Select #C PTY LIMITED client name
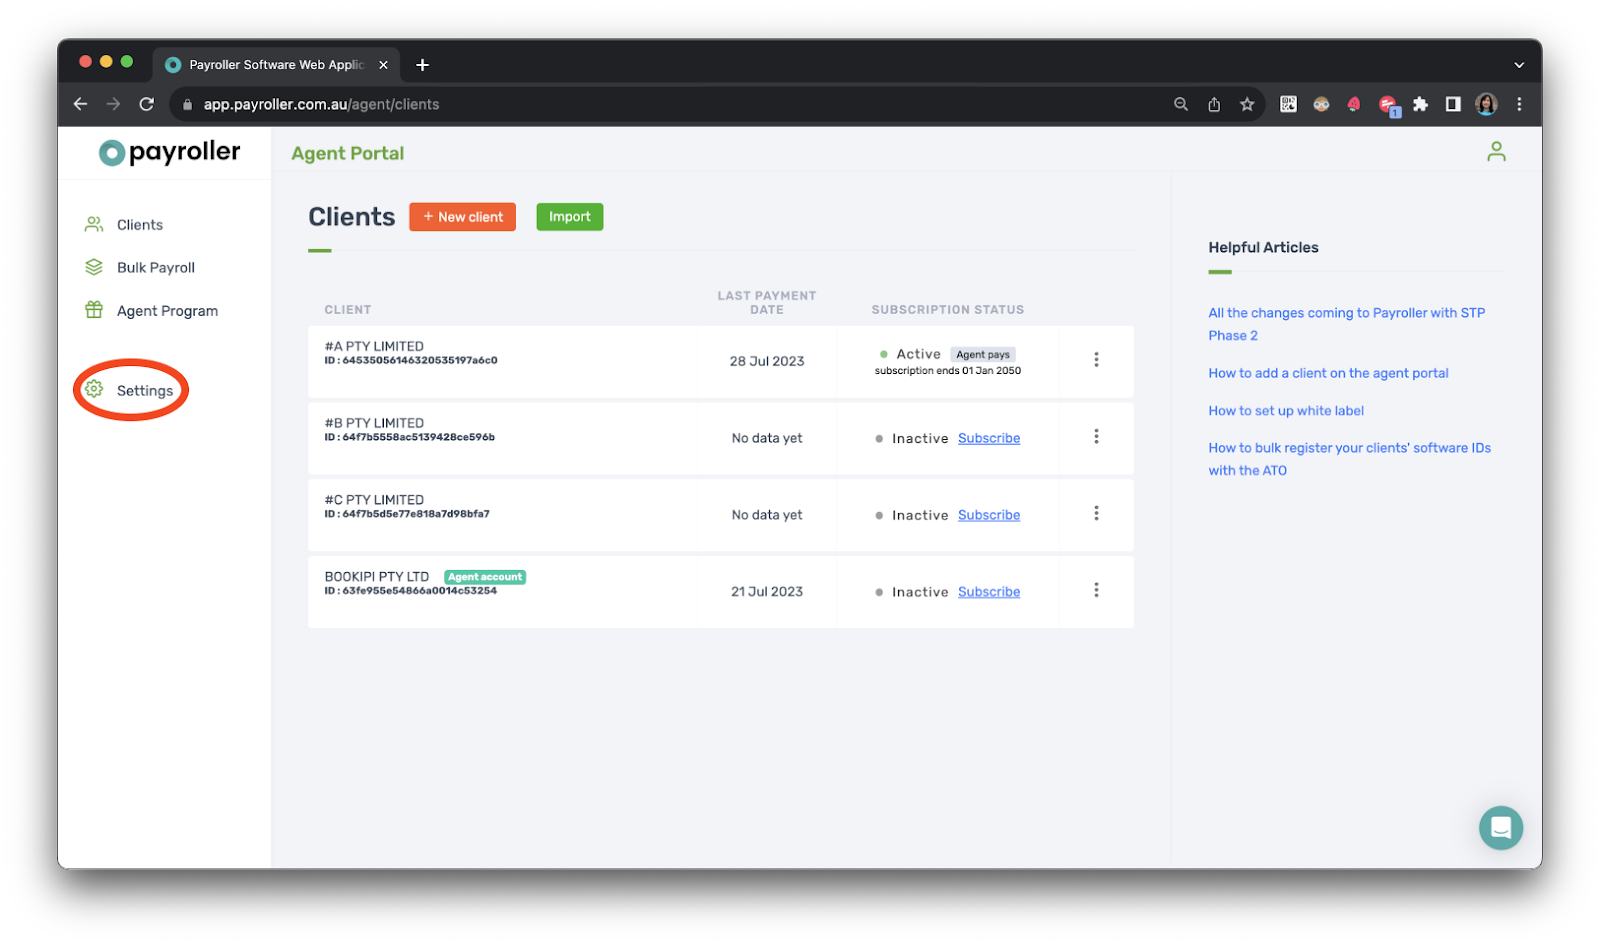This screenshot has height=945, width=1600. [x=374, y=500]
